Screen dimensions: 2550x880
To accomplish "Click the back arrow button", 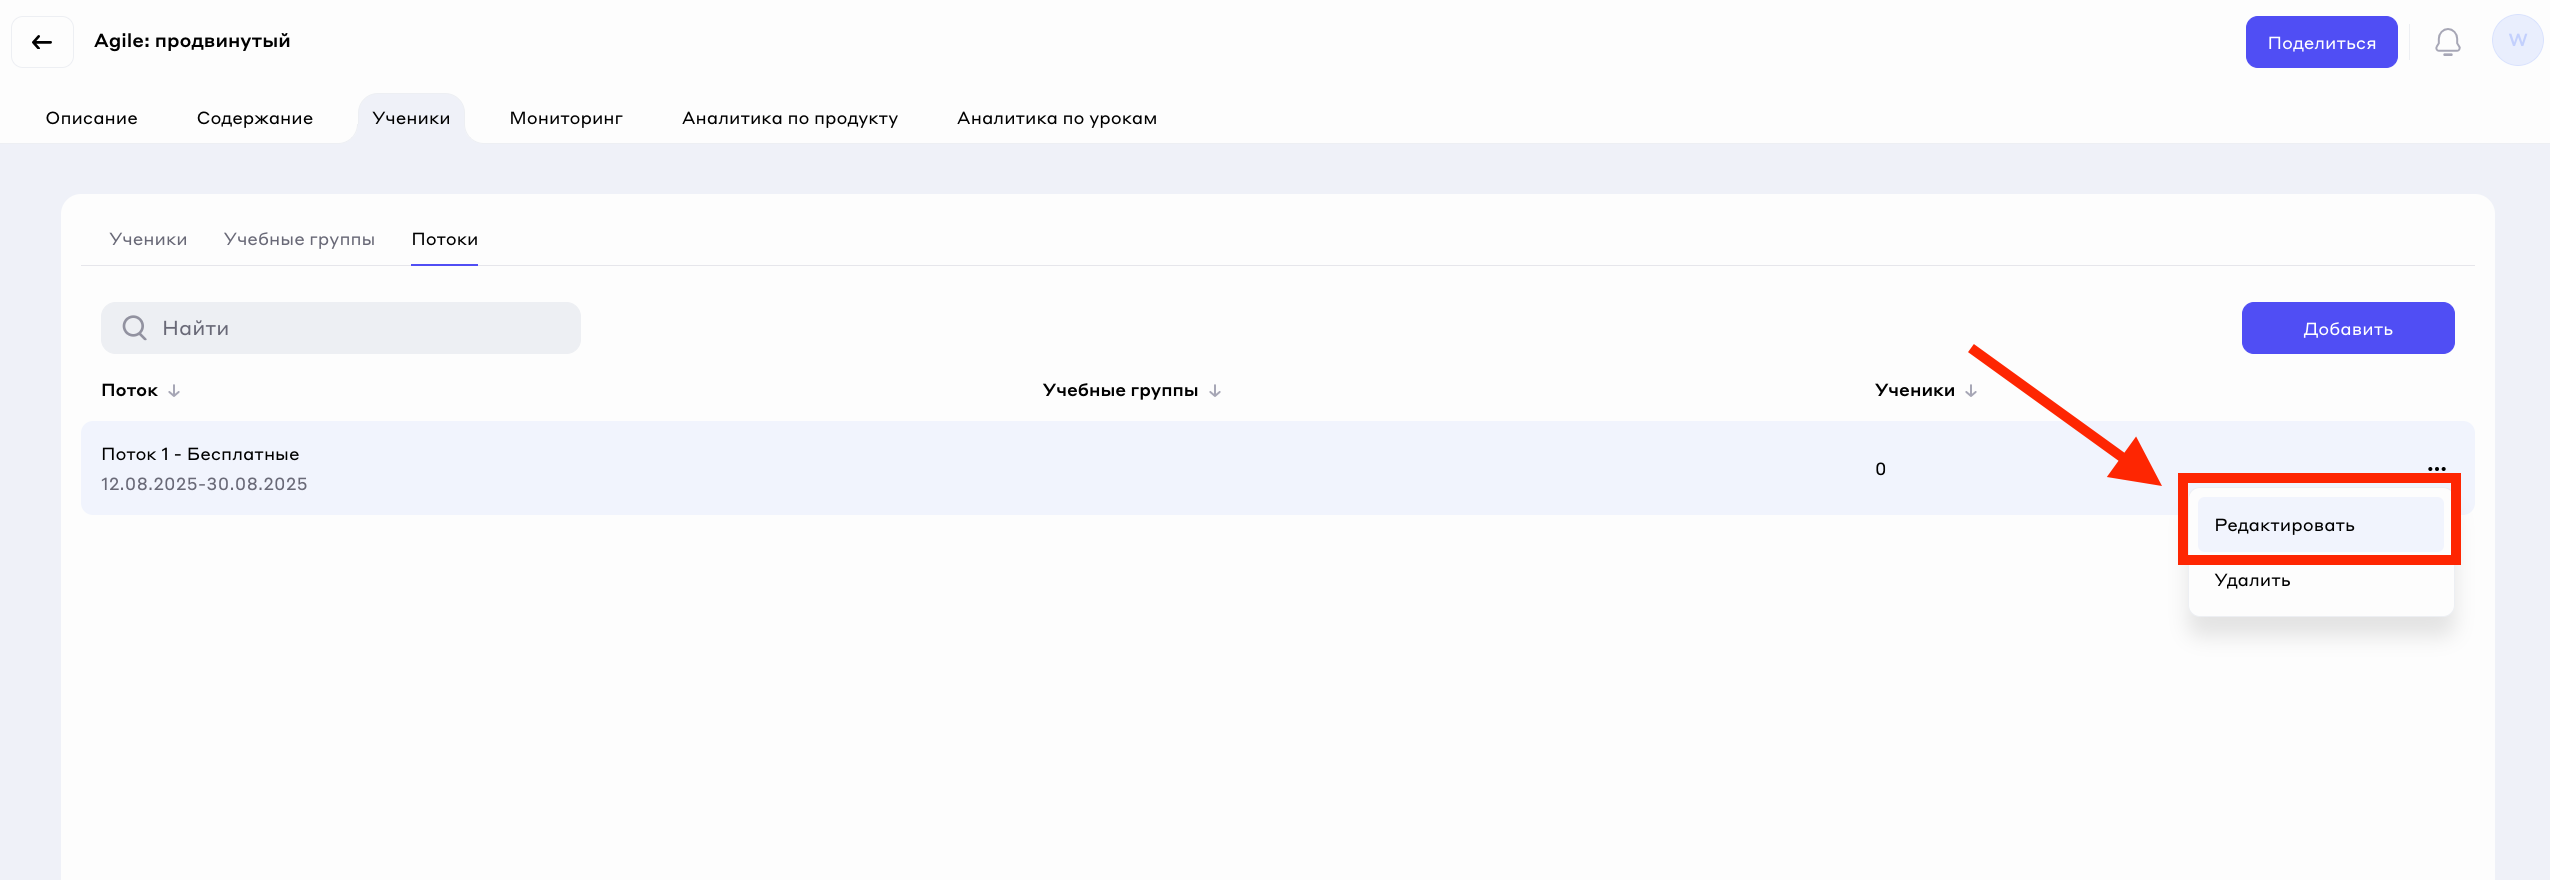I will (x=42, y=42).
